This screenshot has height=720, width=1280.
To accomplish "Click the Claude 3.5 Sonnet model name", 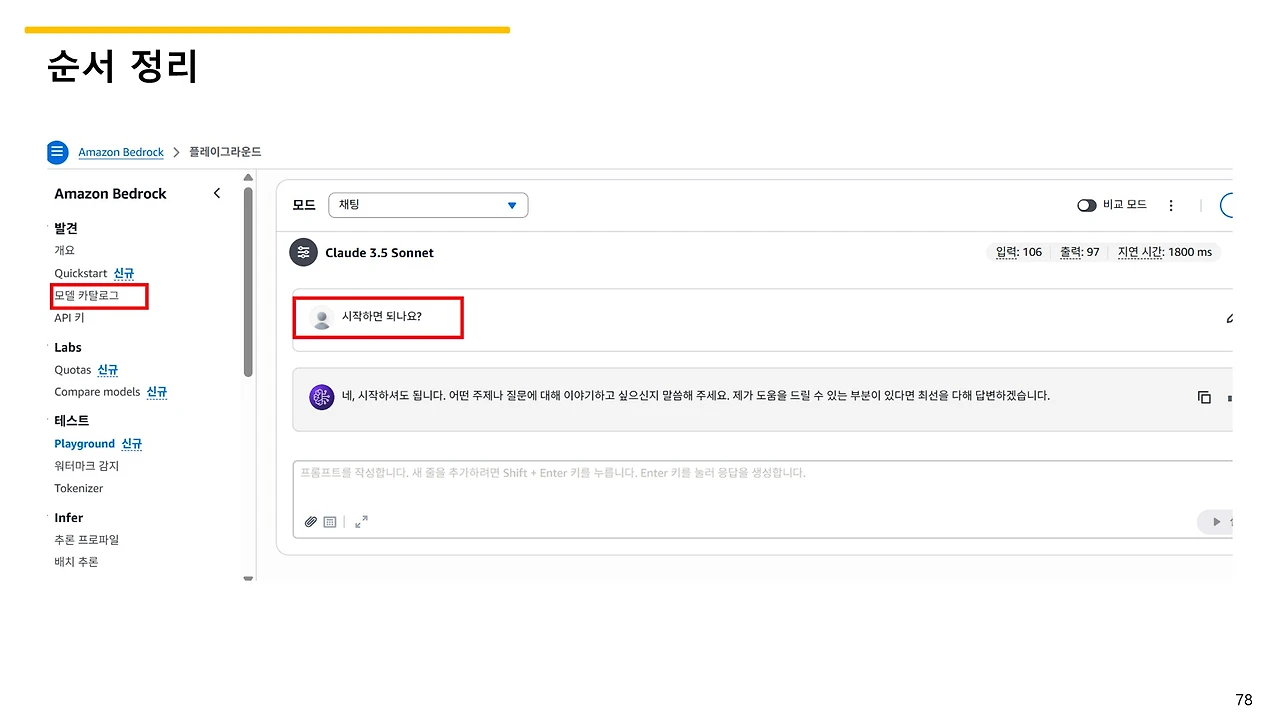I will [379, 253].
